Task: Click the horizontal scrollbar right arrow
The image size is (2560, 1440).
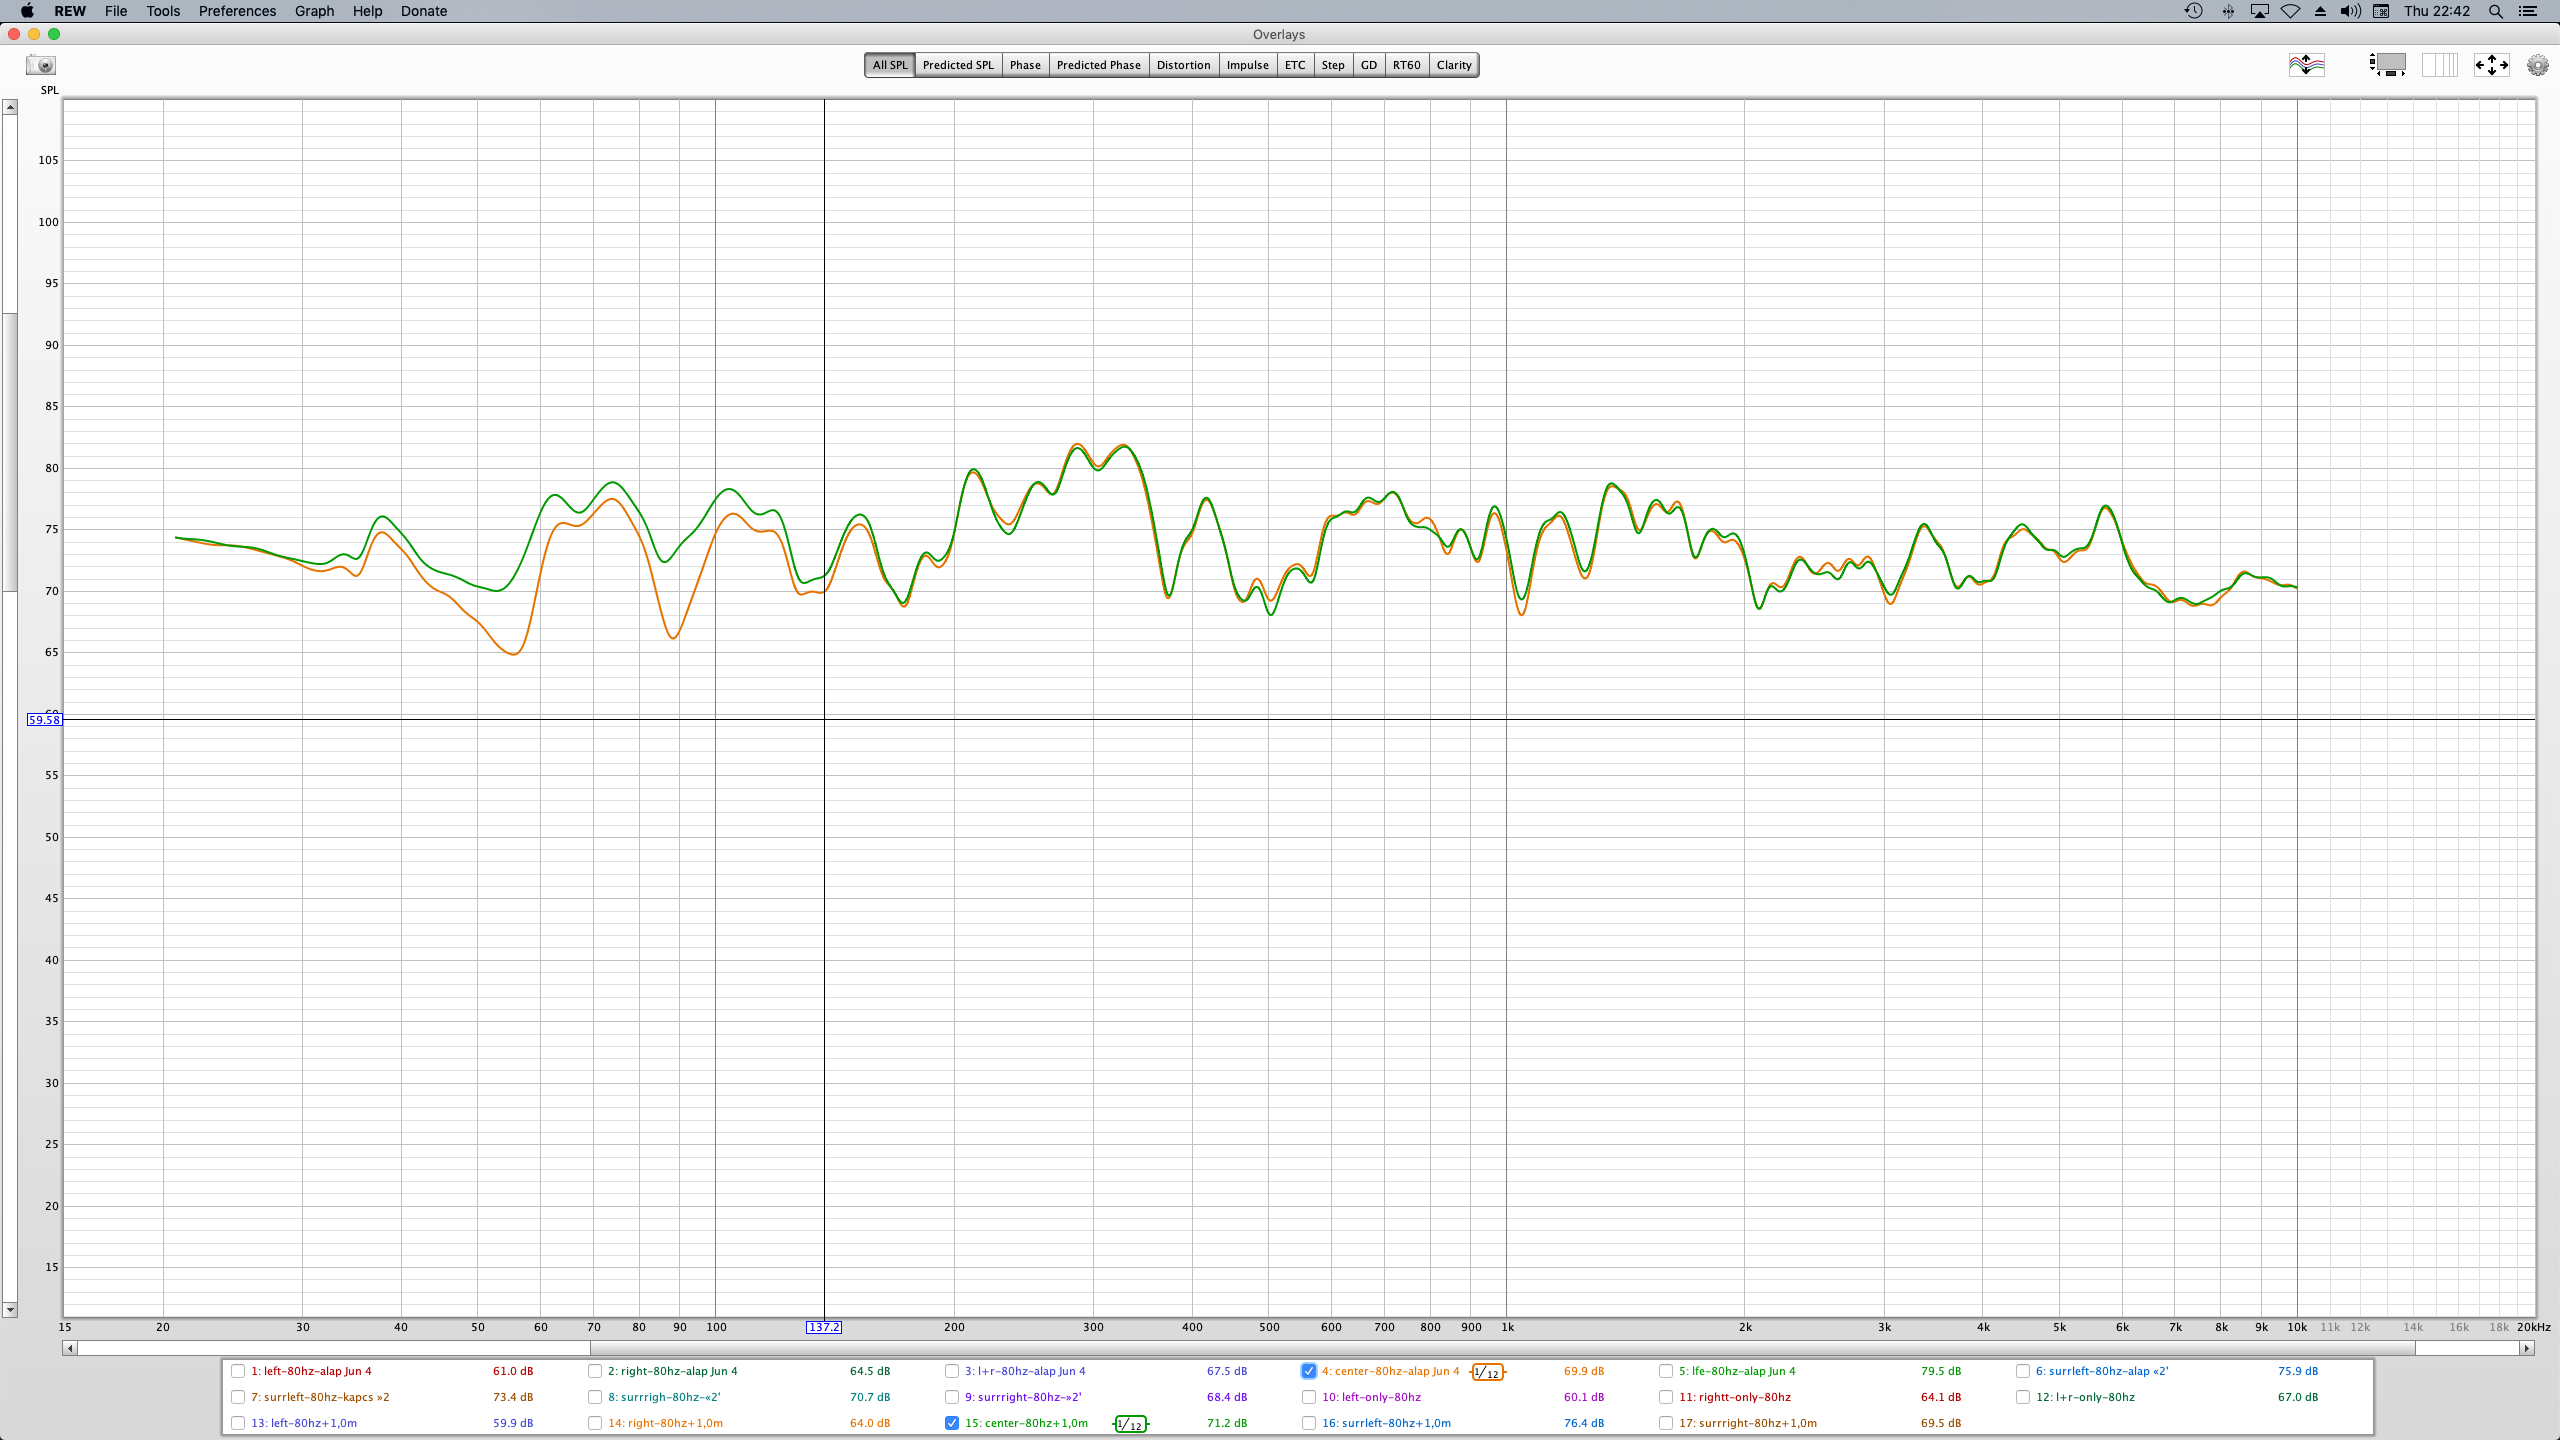Action: pyautogui.click(x=2527, y=1348)
